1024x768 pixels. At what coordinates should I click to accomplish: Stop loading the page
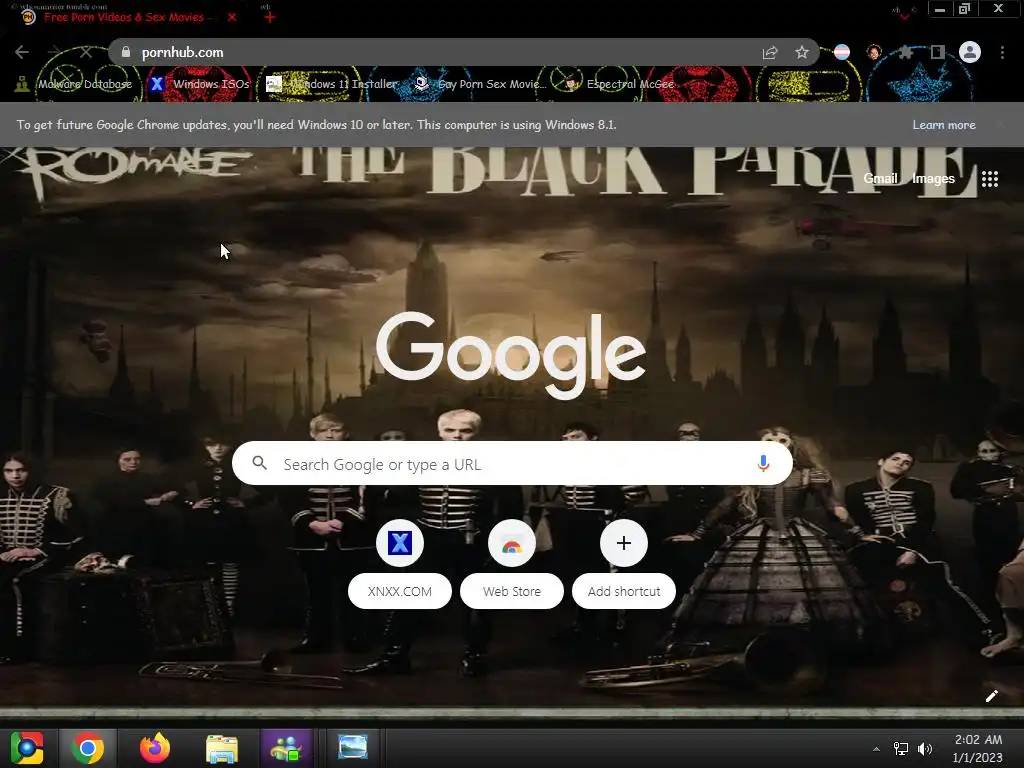[x=86, y=52]
